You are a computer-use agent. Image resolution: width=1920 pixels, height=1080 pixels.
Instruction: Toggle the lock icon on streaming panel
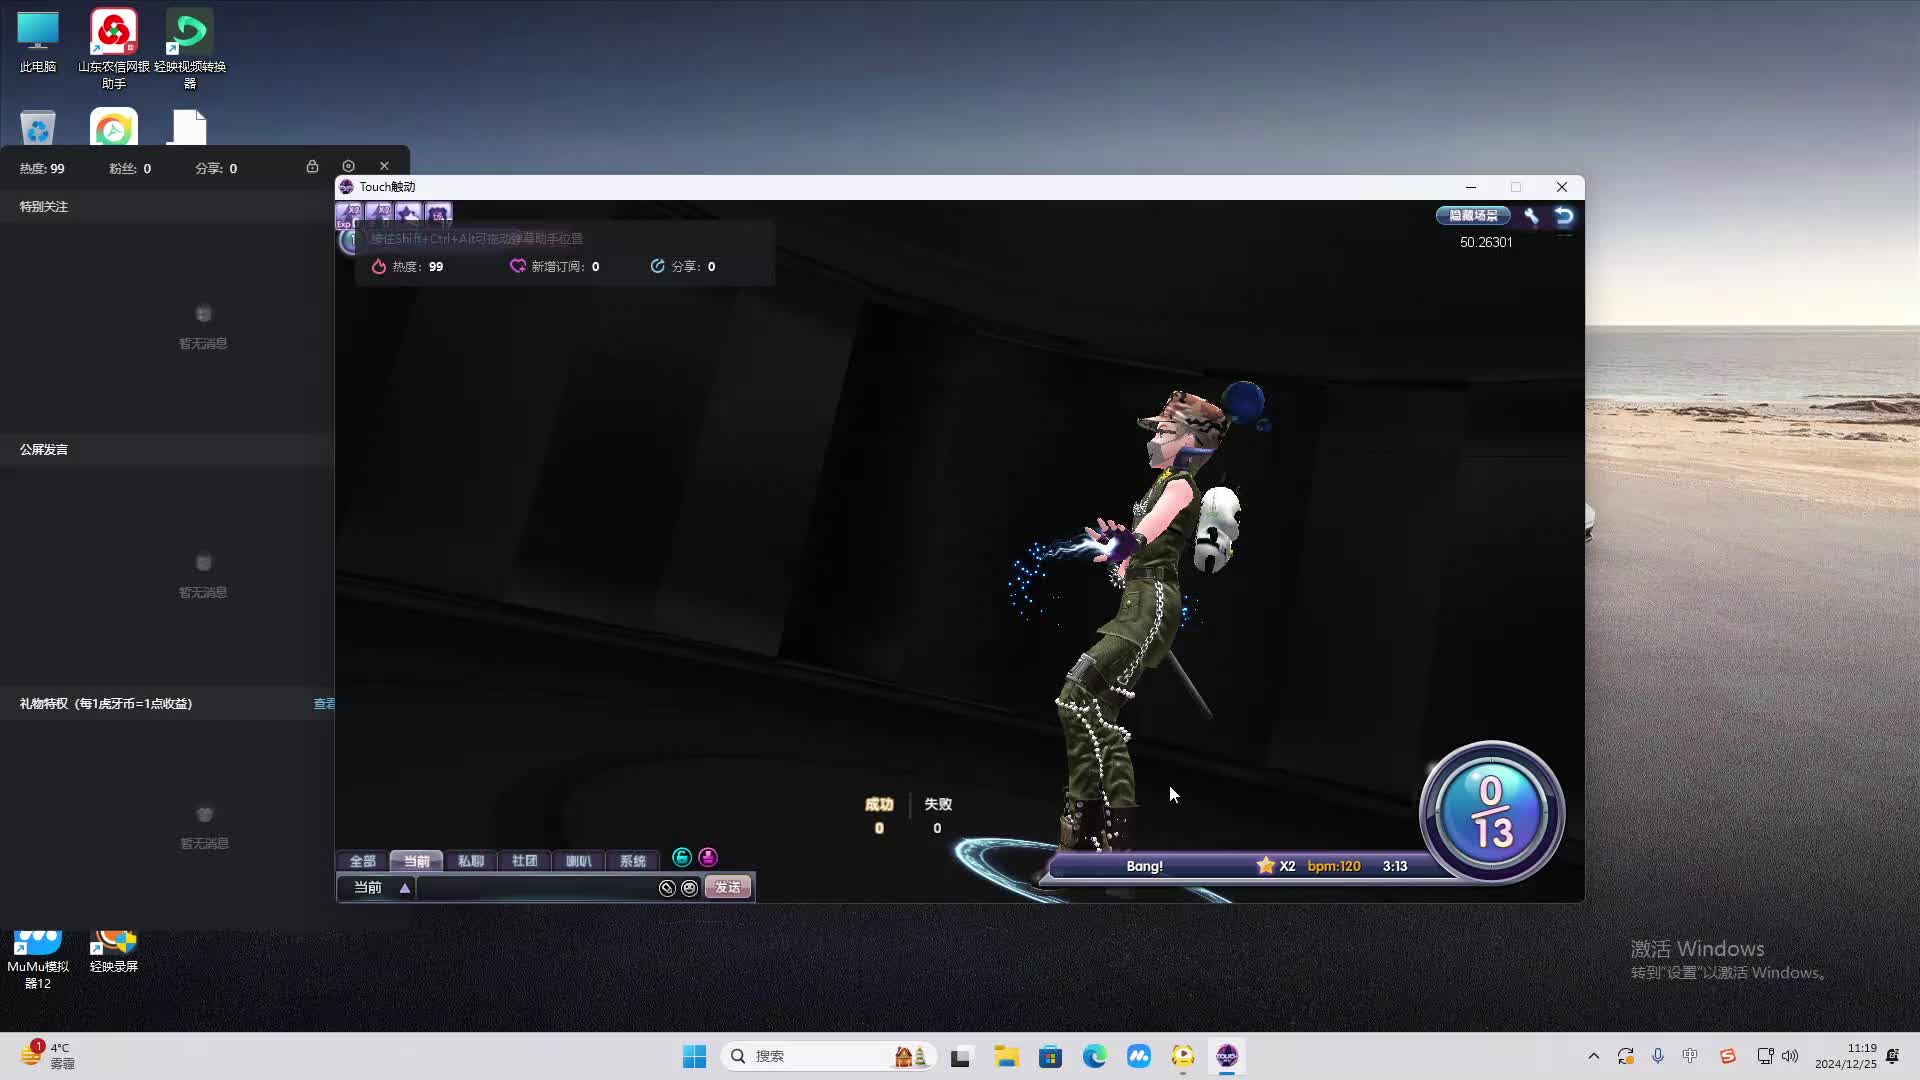tap(312, 166)
